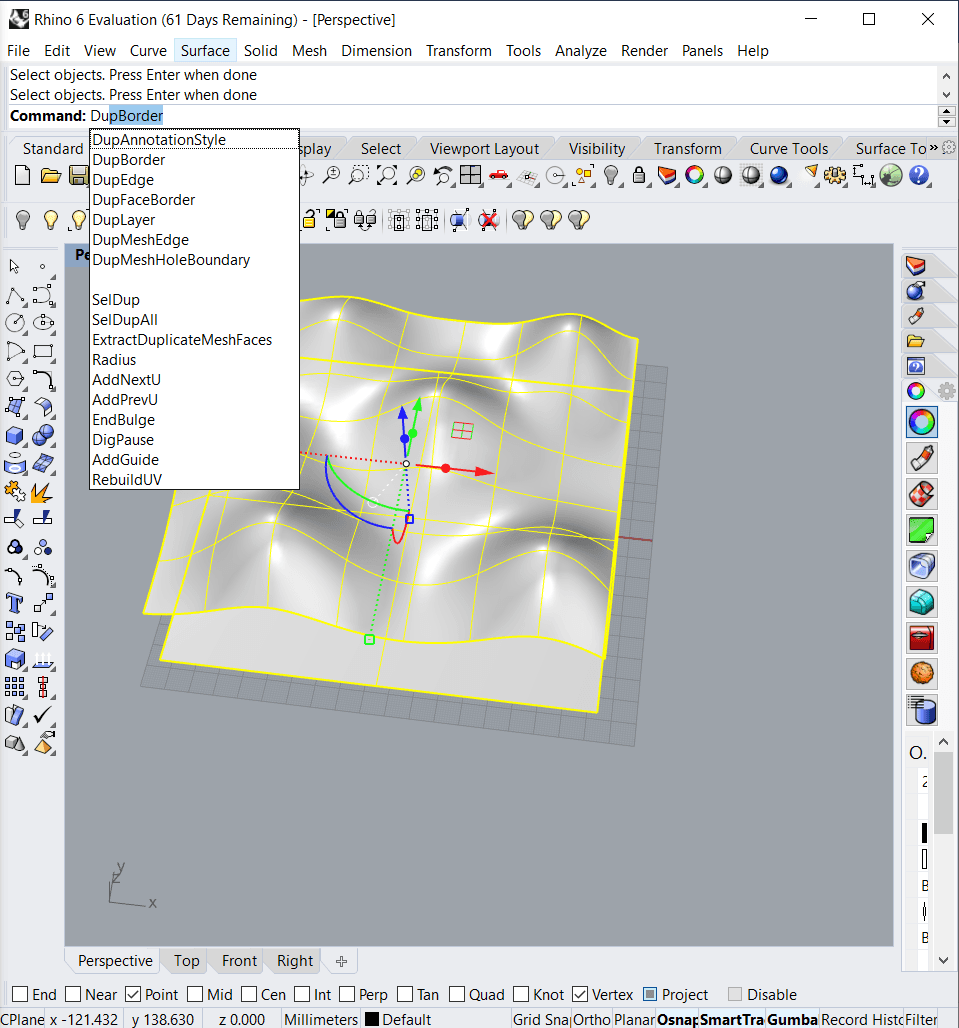
Task: Open the Layers panel tab icon
Action: coord(916,265)
